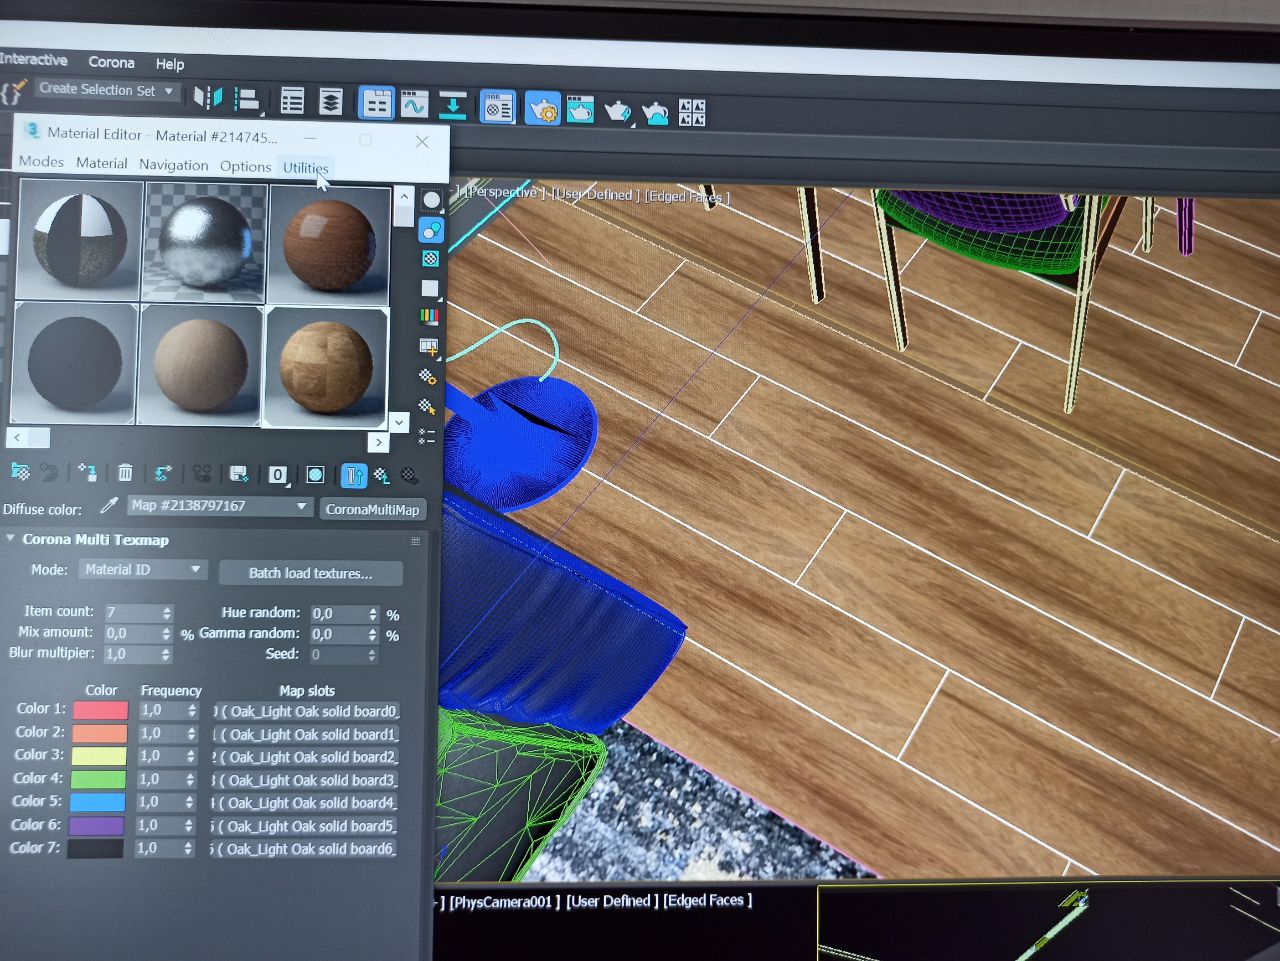
Task: Open the Modes menu in Material Editor
Action: pyautogui.click(x=41, y=161)
